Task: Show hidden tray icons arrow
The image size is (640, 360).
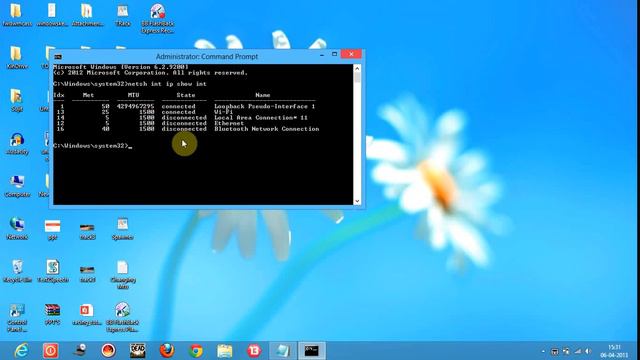Action: point(543,351)
